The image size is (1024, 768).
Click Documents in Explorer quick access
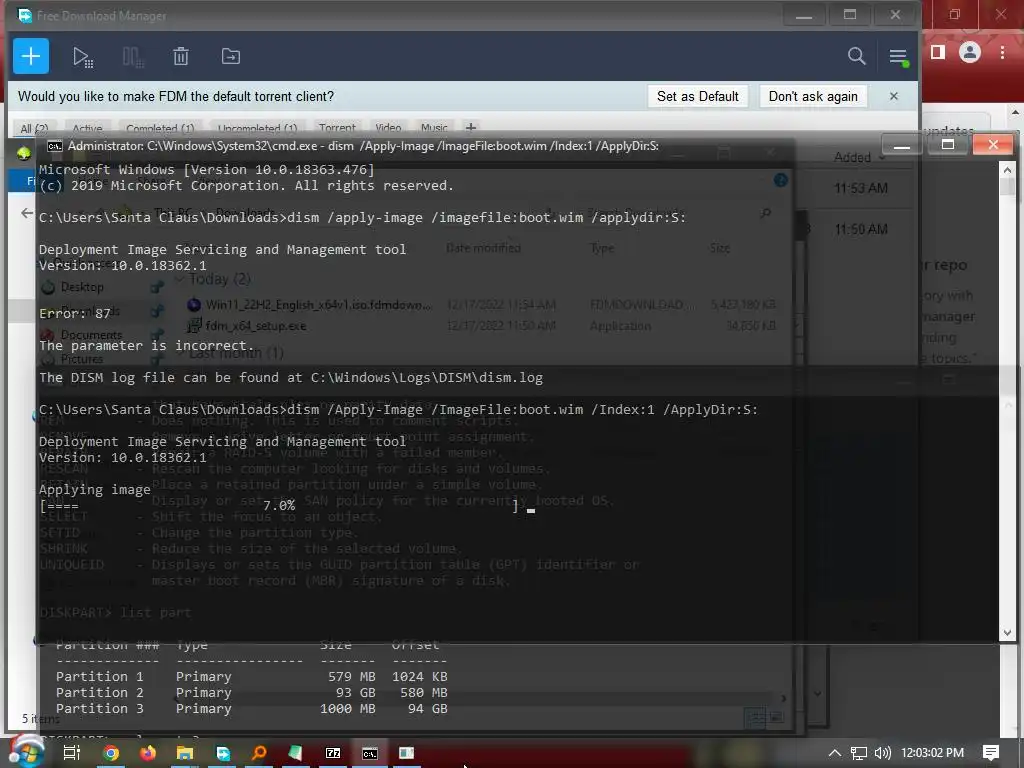pos(91,335)
